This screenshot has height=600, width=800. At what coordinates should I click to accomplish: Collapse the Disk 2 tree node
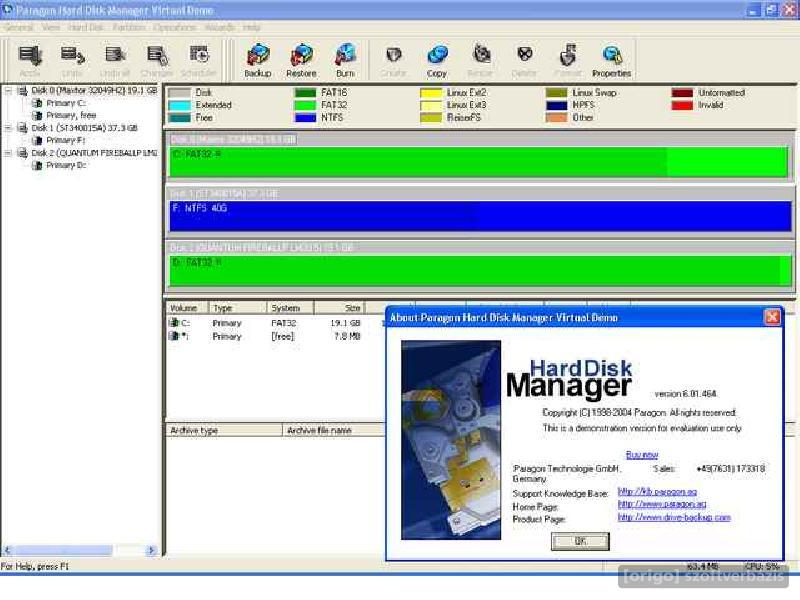[8, 153]
